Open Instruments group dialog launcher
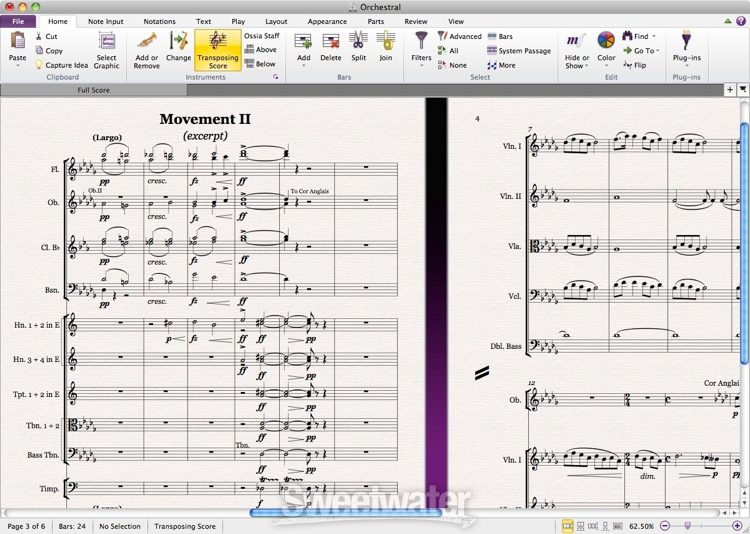The height and width of the screenshot is (534, 750). tap(276, 77)
